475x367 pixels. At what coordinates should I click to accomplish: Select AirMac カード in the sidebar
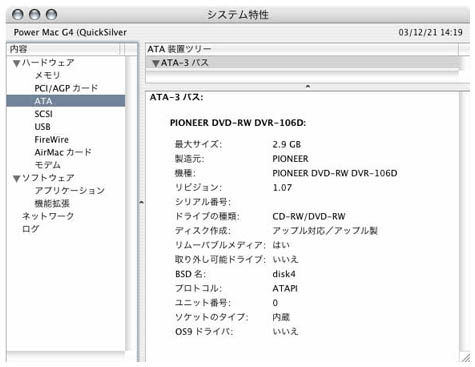coord(63,152)
